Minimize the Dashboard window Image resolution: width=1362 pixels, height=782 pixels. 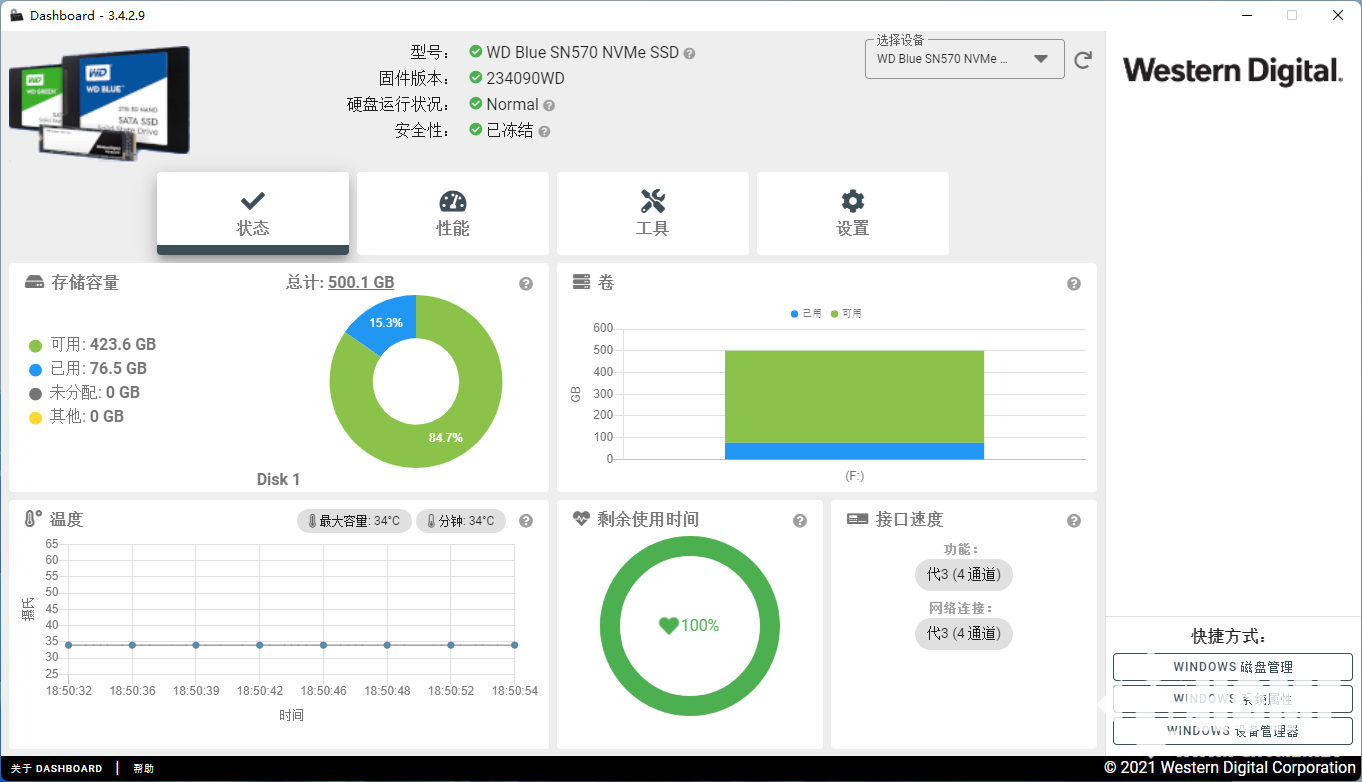(1246, 15)
